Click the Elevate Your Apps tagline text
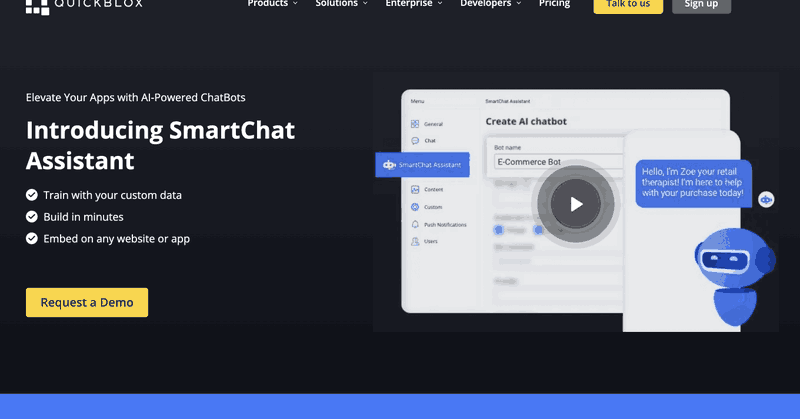The image size is (800, 419). coord(136,97)
